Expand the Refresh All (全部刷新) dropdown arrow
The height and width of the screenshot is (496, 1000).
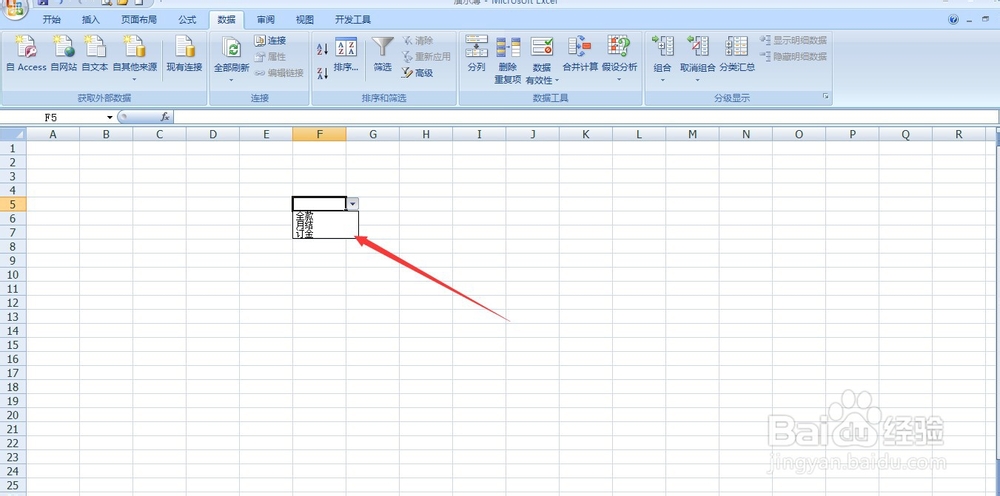point(231,80)
